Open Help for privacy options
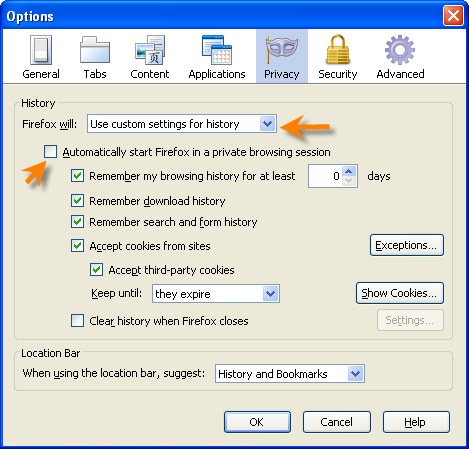 click(416, 422)
